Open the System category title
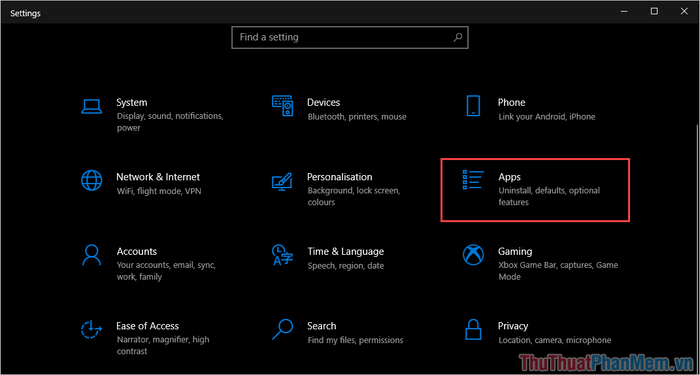Image resolution: width=700 pixels, height=375 pixels. pos(132,103)
